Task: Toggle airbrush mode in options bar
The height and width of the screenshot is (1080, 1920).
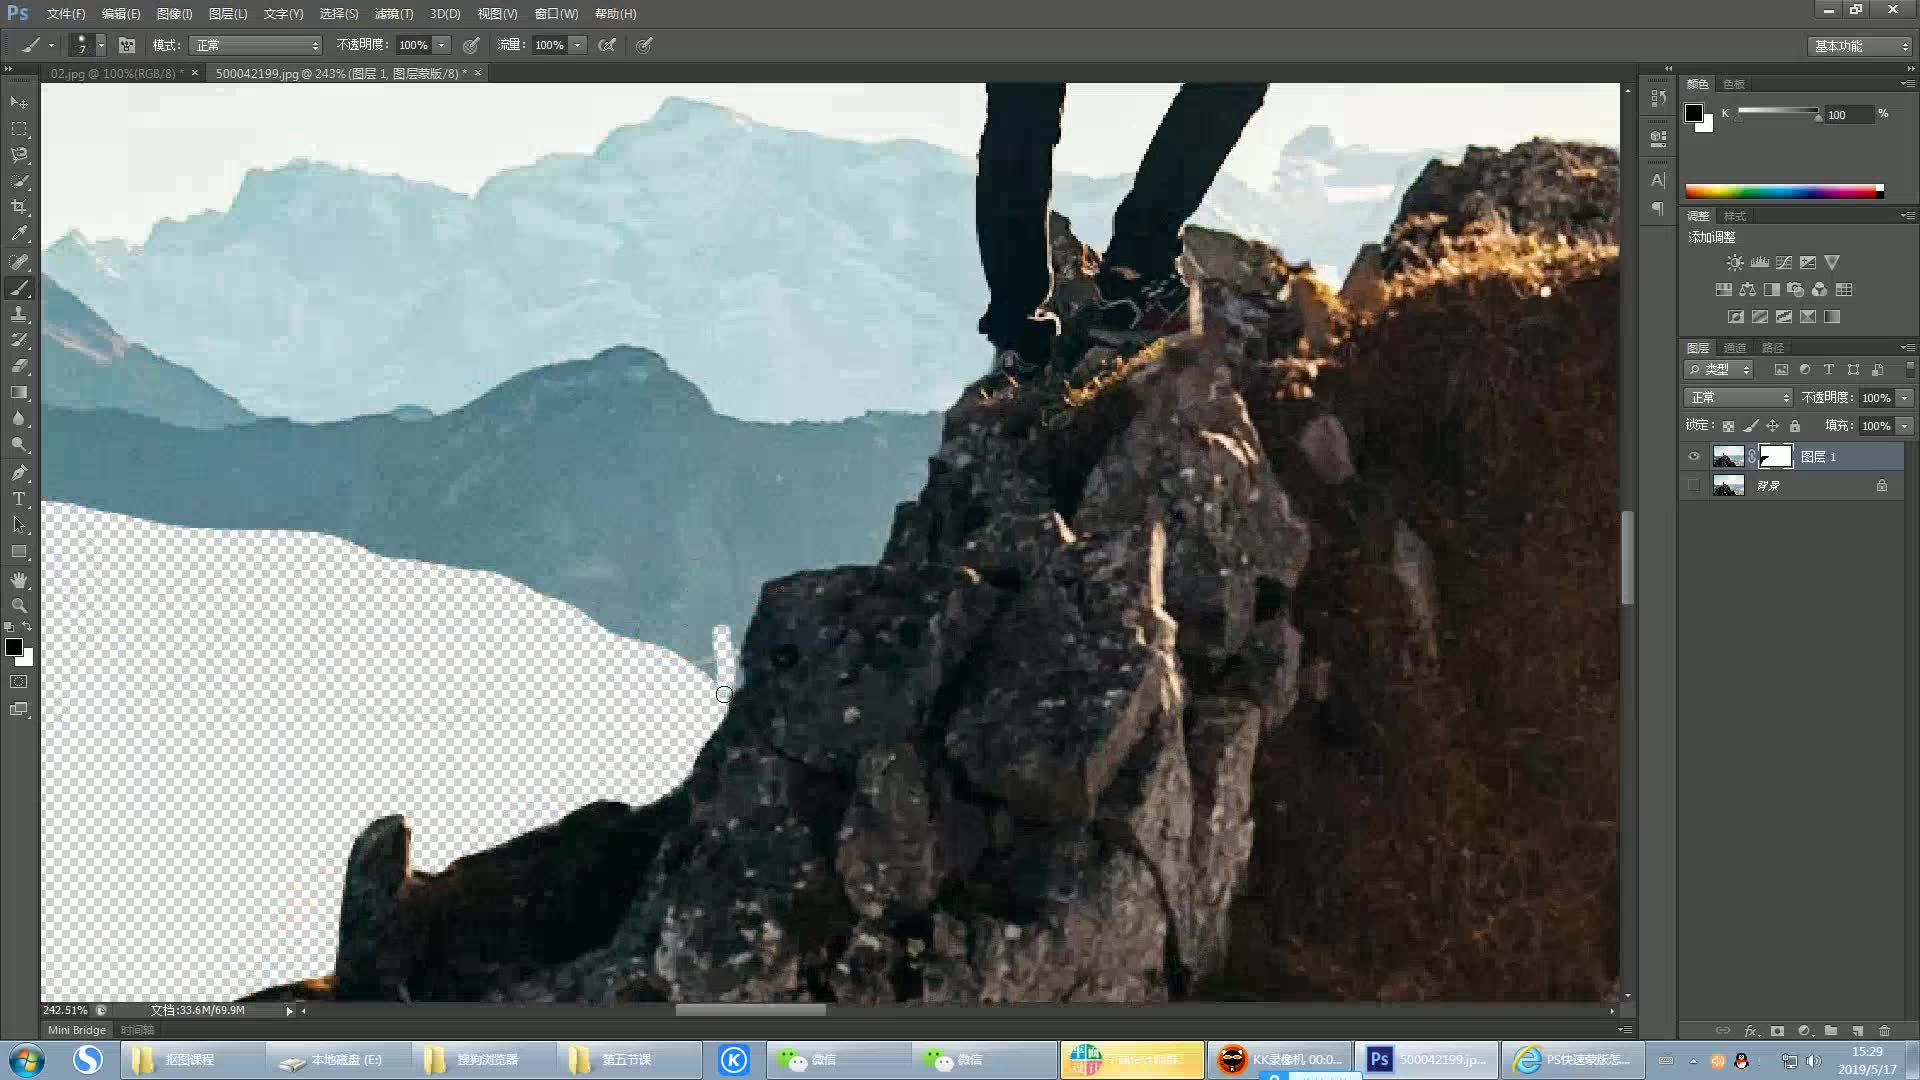Action: 607,45
